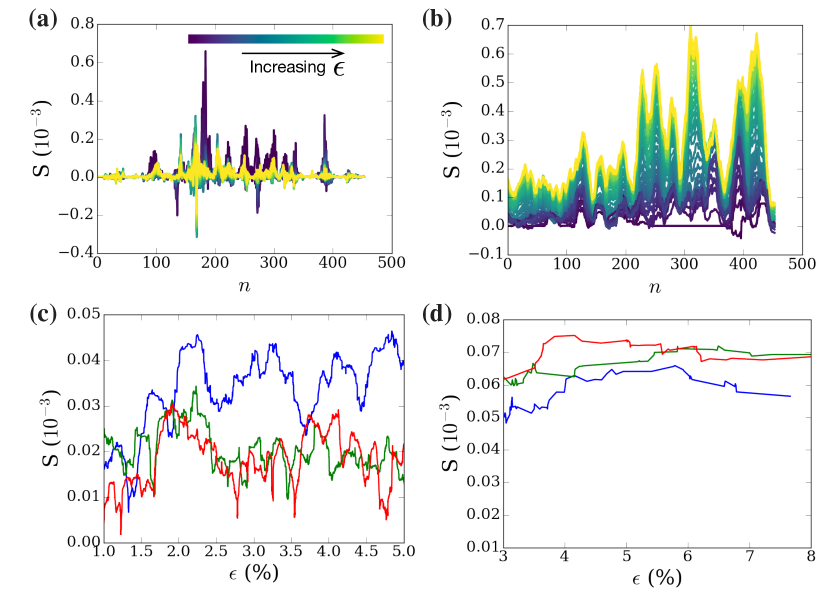Click the purple-to-yellow colorbar in panel (a)

tap(286, 39)
